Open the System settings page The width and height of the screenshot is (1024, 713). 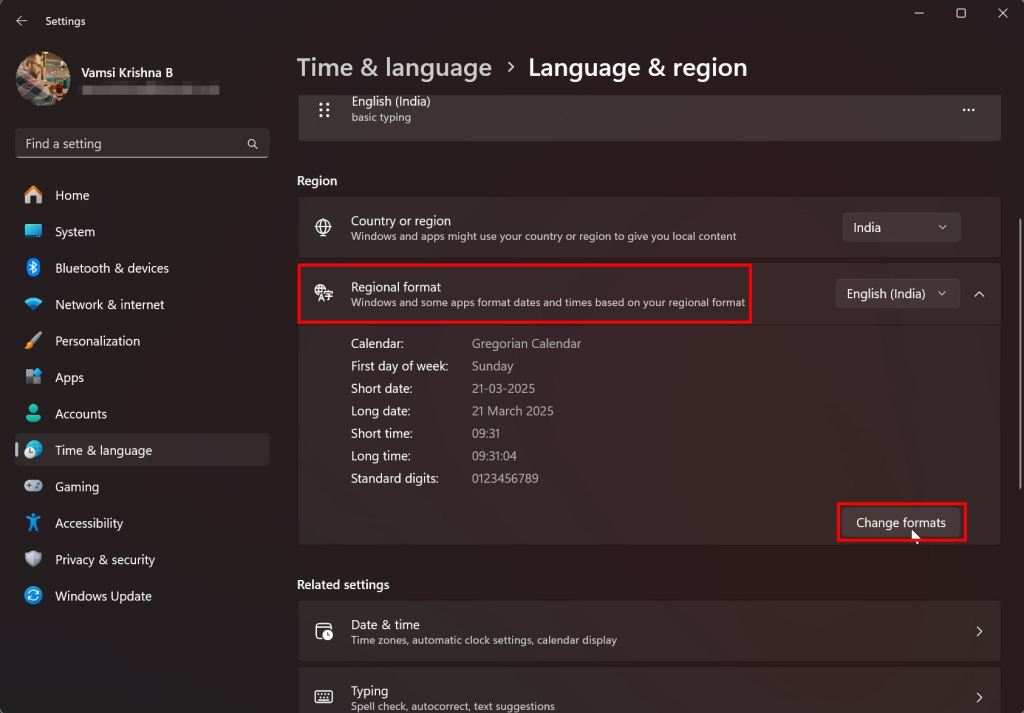[142, 232]
